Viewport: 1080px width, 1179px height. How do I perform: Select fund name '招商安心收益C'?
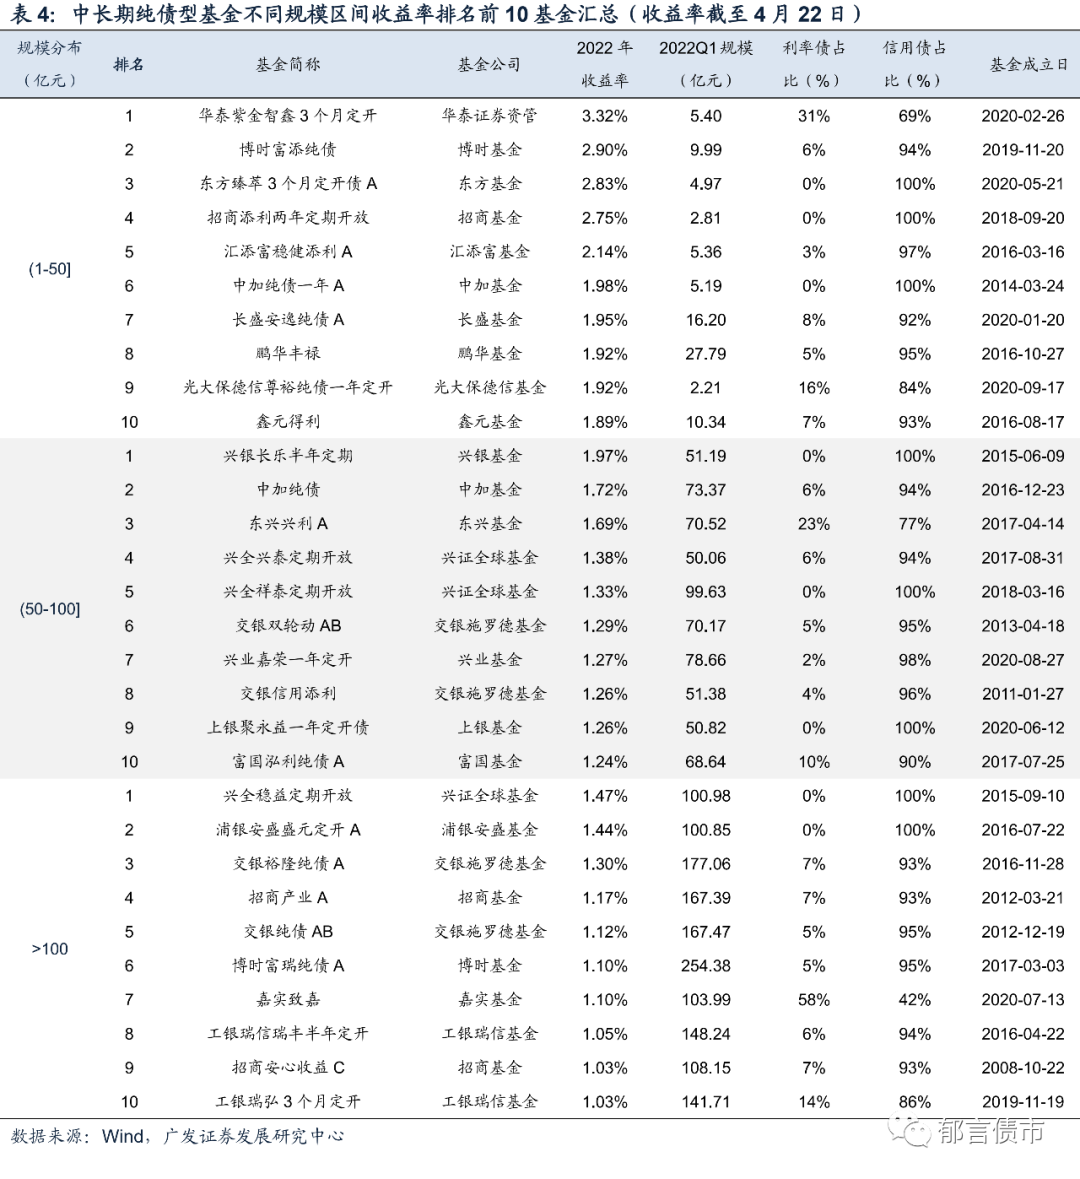pos(288,1068)
